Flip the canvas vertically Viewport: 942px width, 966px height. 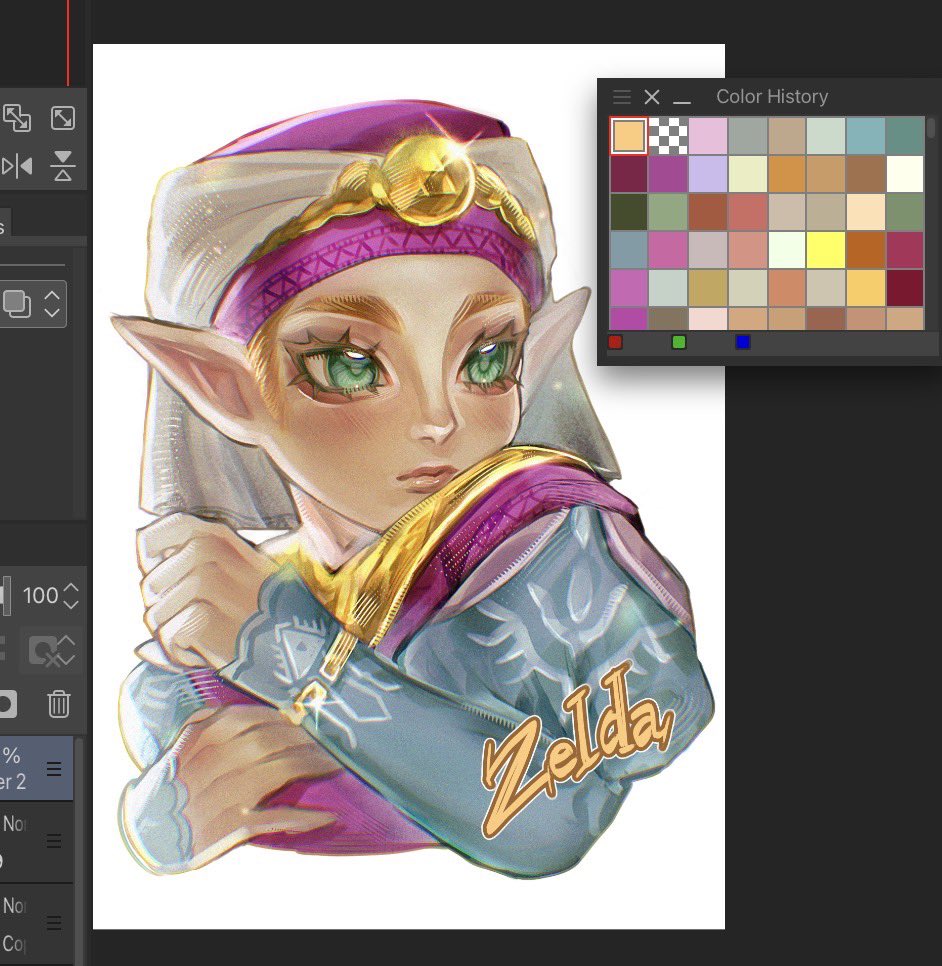click(63, 166)
